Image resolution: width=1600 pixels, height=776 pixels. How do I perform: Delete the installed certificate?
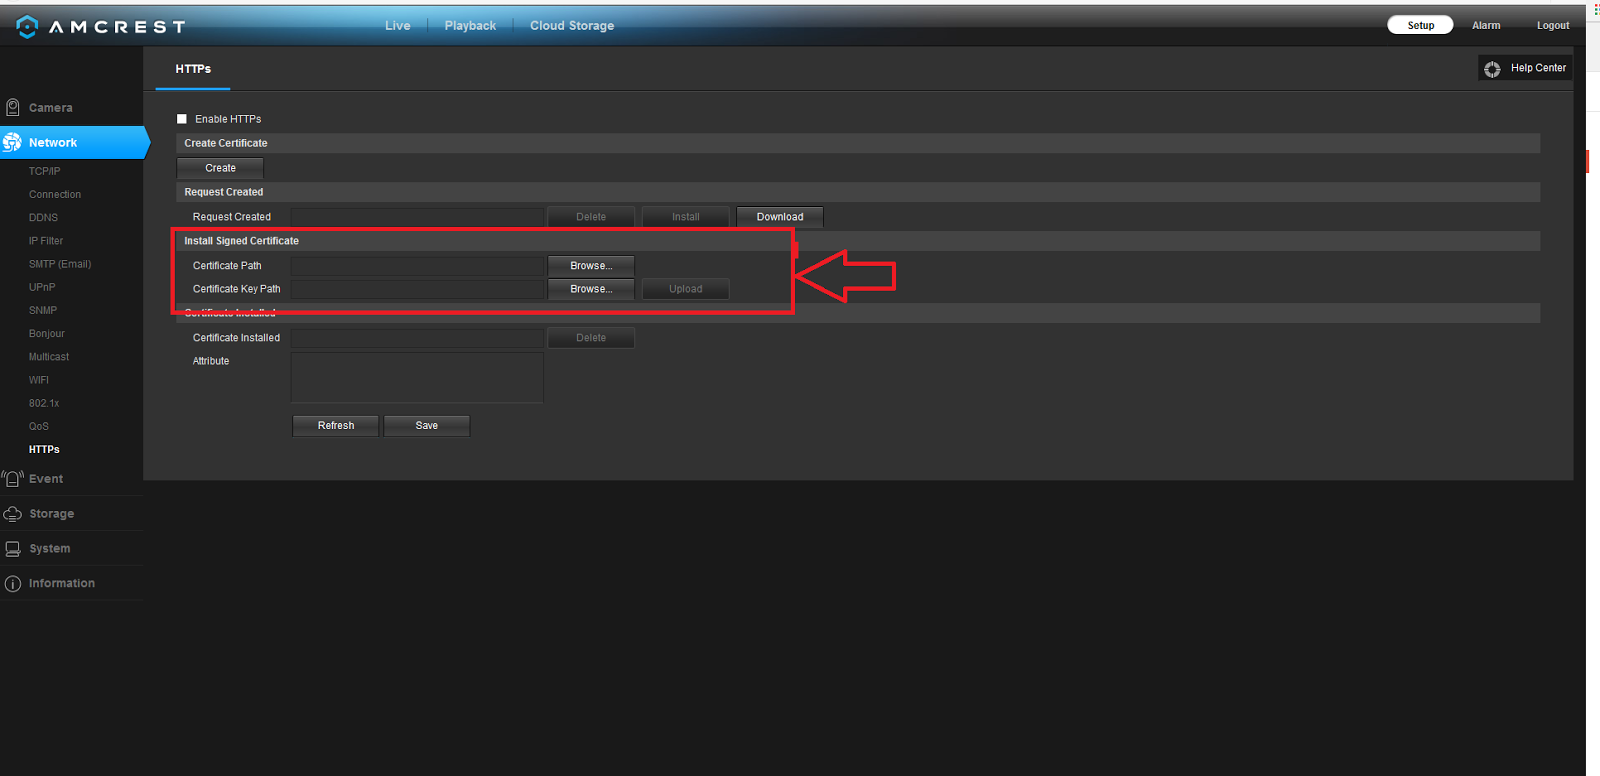coord(591,338)
